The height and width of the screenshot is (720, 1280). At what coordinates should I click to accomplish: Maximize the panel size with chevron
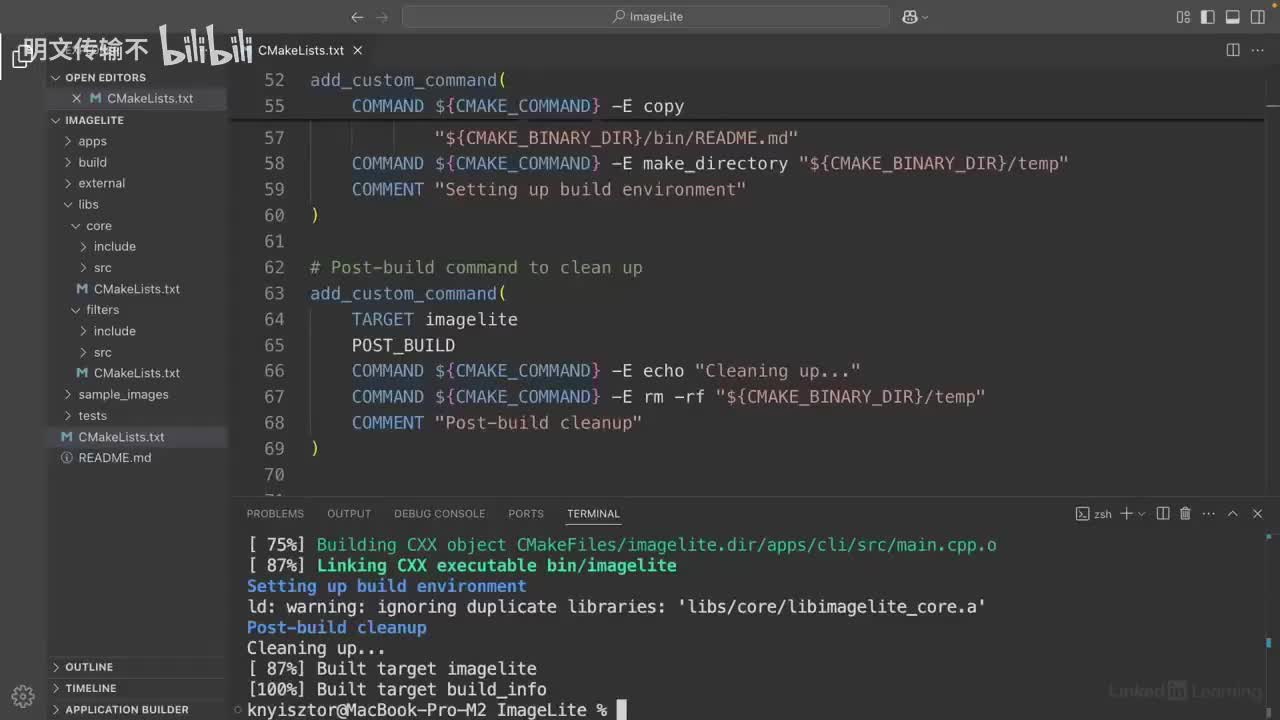pyautogui.click(x=1232, y=514)
